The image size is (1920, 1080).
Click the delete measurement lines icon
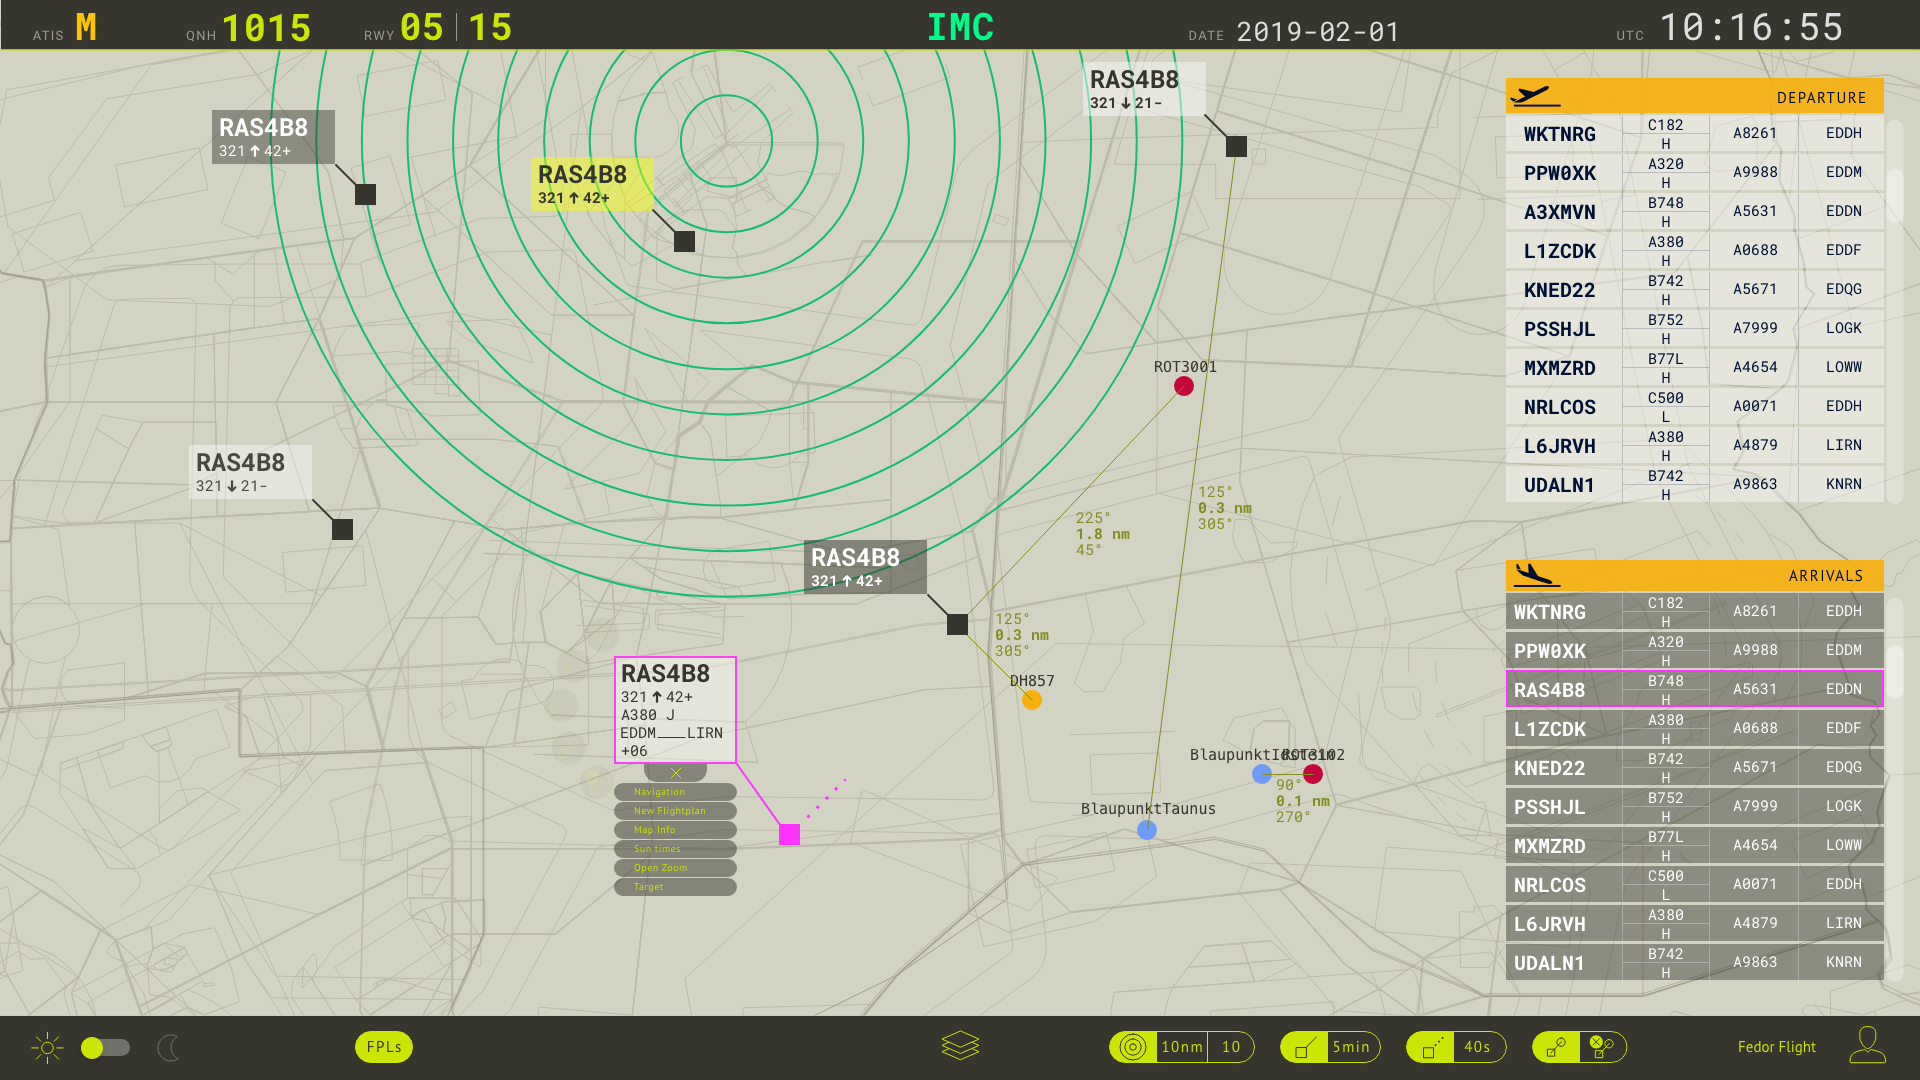[1602, 1047]
